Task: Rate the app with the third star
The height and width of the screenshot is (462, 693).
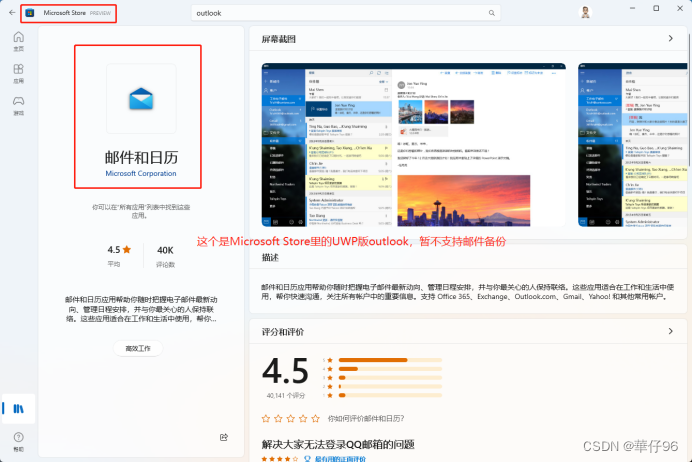Action: click(290, 418)
